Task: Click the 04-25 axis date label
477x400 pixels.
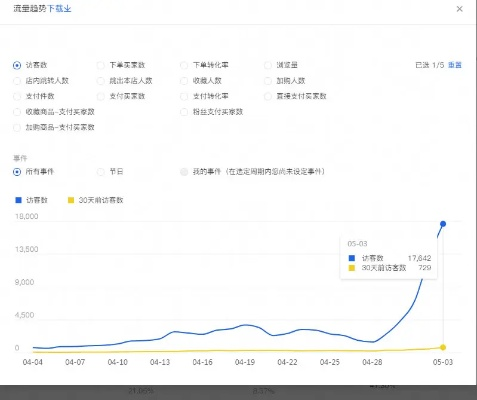Action: (x=330, y=362)
